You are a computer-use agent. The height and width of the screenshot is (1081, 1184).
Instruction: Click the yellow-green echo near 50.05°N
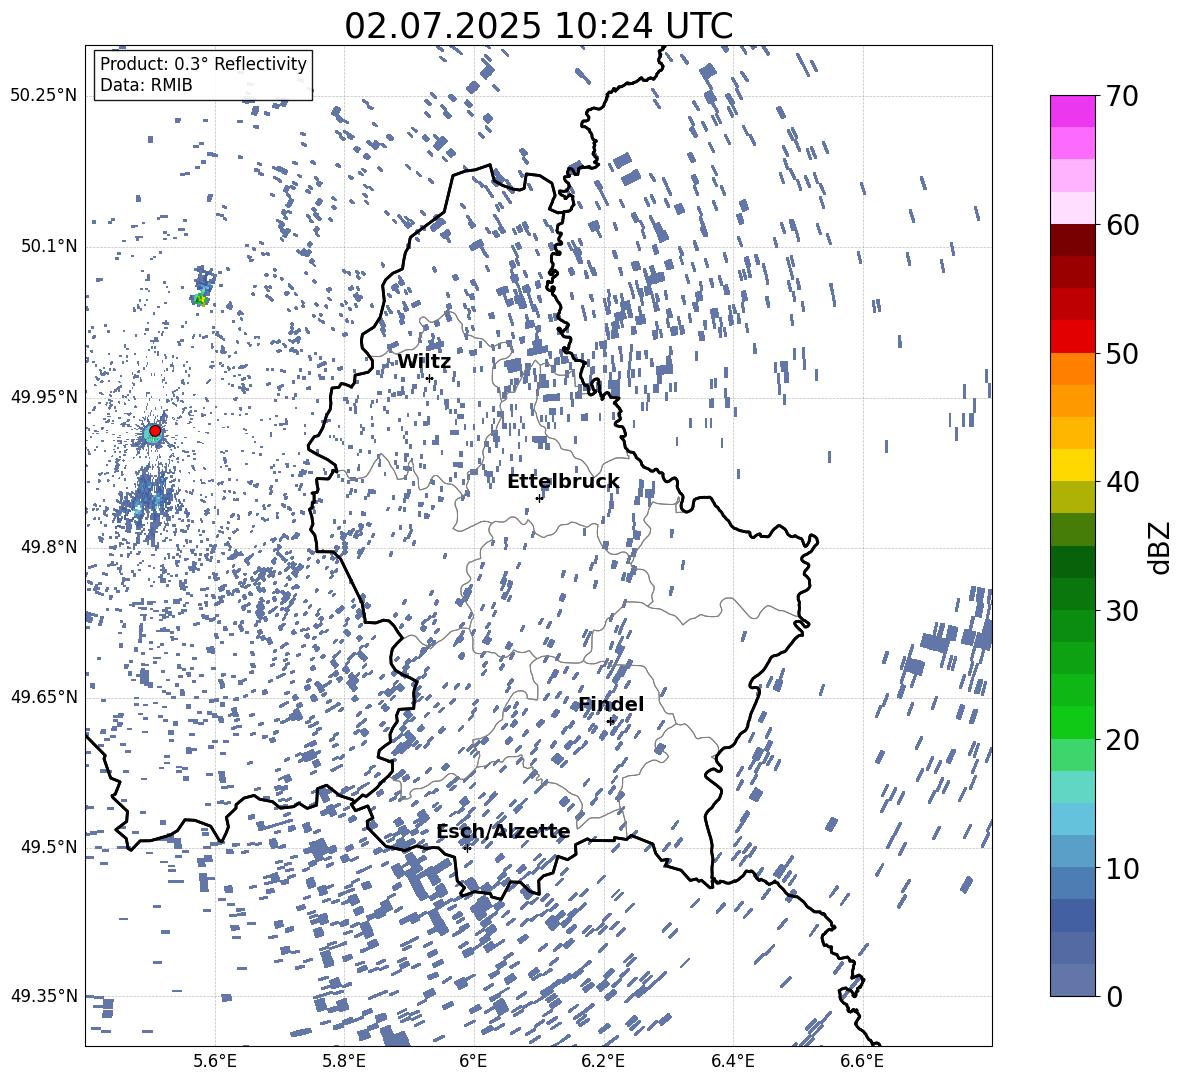coord(201,300)
